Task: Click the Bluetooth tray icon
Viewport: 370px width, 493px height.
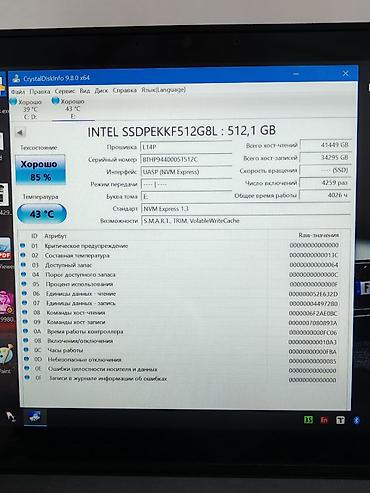Action: [x=356, y=420]
